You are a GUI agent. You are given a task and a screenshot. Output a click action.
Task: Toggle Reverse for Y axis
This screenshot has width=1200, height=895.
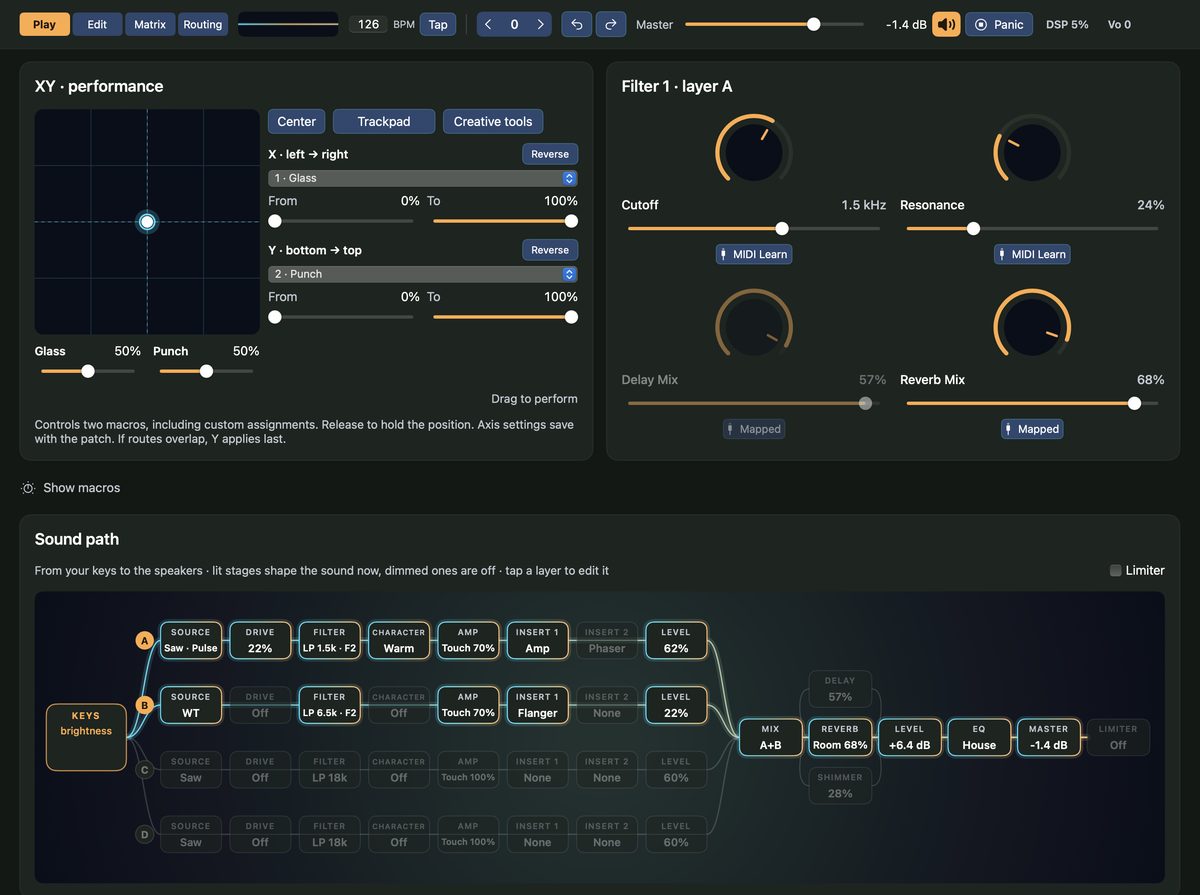(x=550, y=250)
